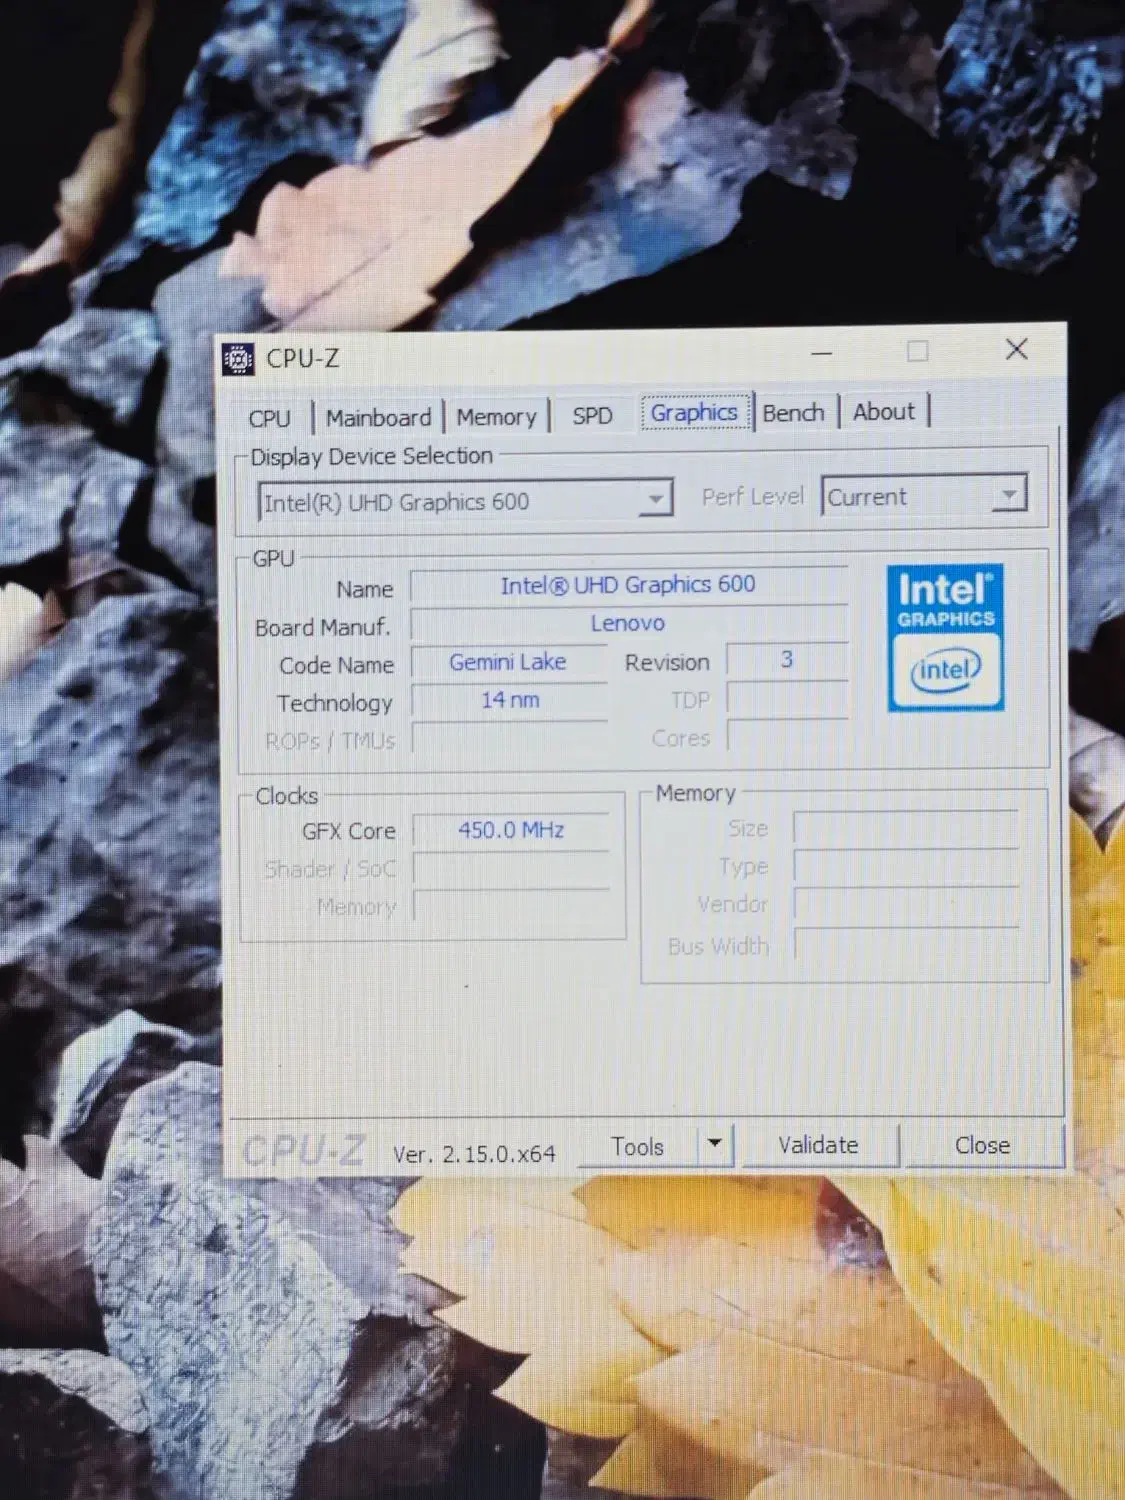
Task: Click the GPU Name field
Action: coord(627,585)
